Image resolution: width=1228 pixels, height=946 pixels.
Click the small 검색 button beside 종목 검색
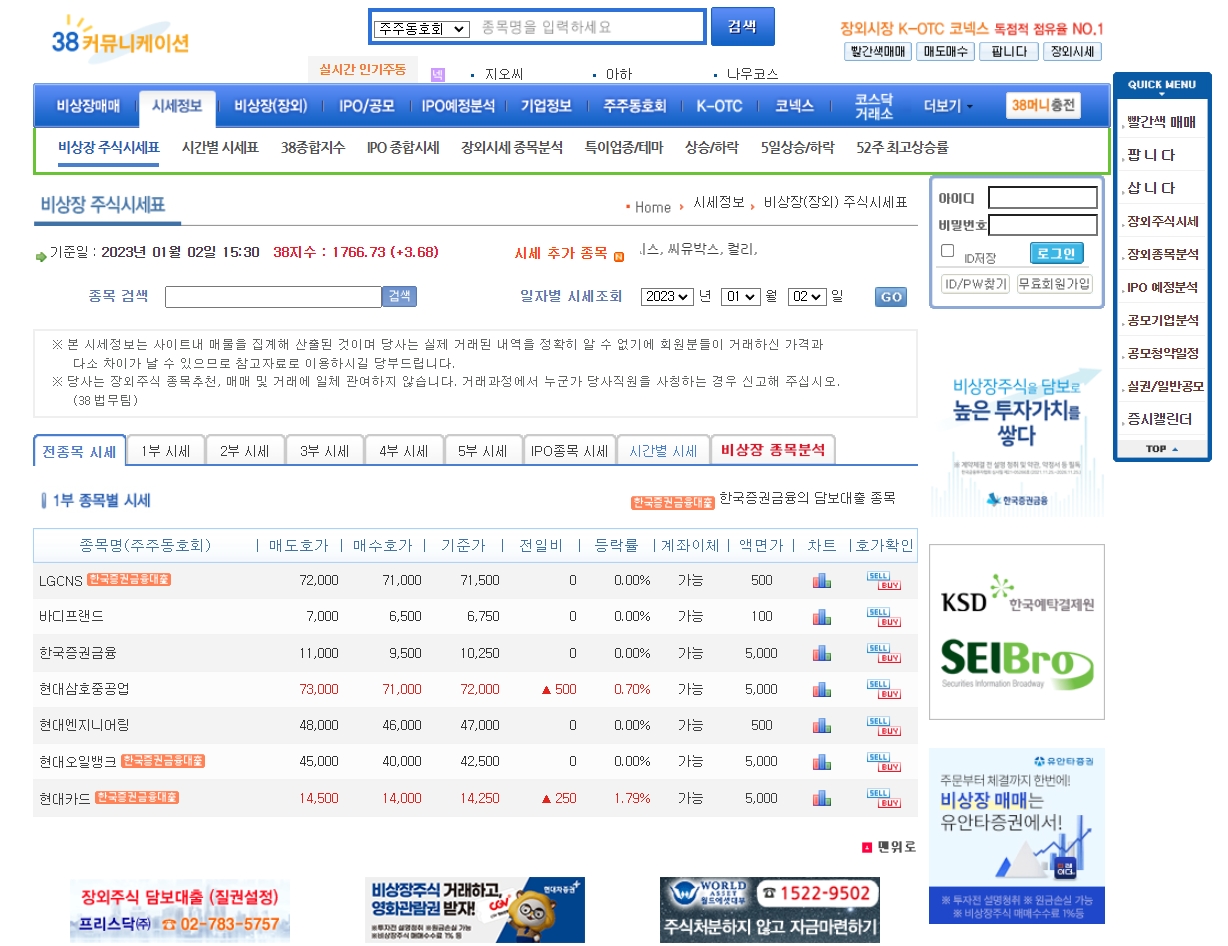click(399, 297)
